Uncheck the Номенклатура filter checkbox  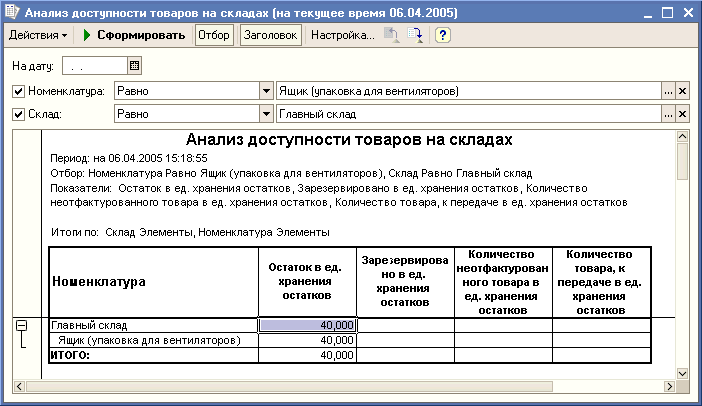point(18,91)
